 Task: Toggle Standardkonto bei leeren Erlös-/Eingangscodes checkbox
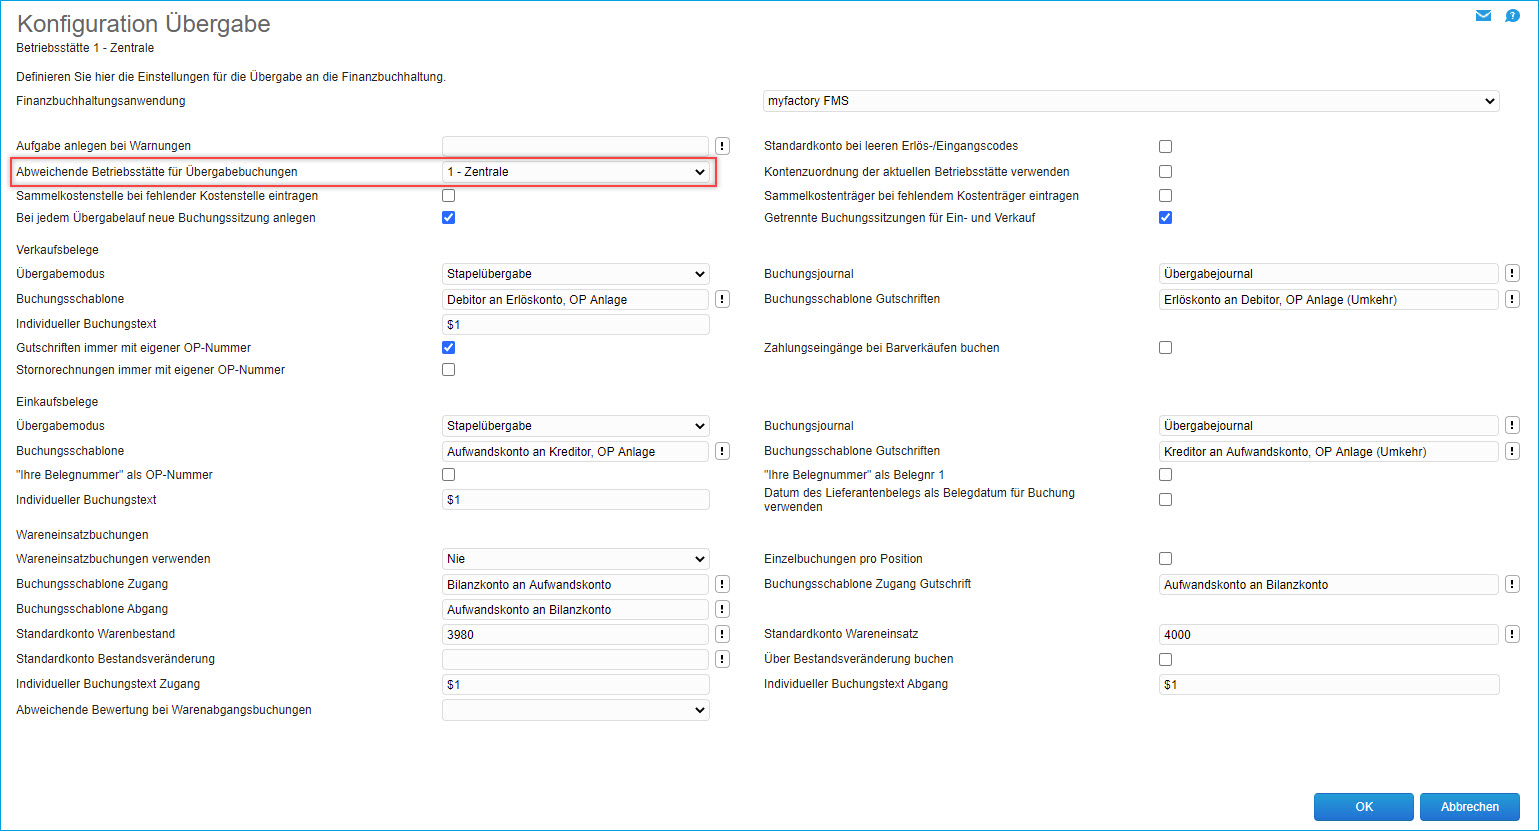1165,147
